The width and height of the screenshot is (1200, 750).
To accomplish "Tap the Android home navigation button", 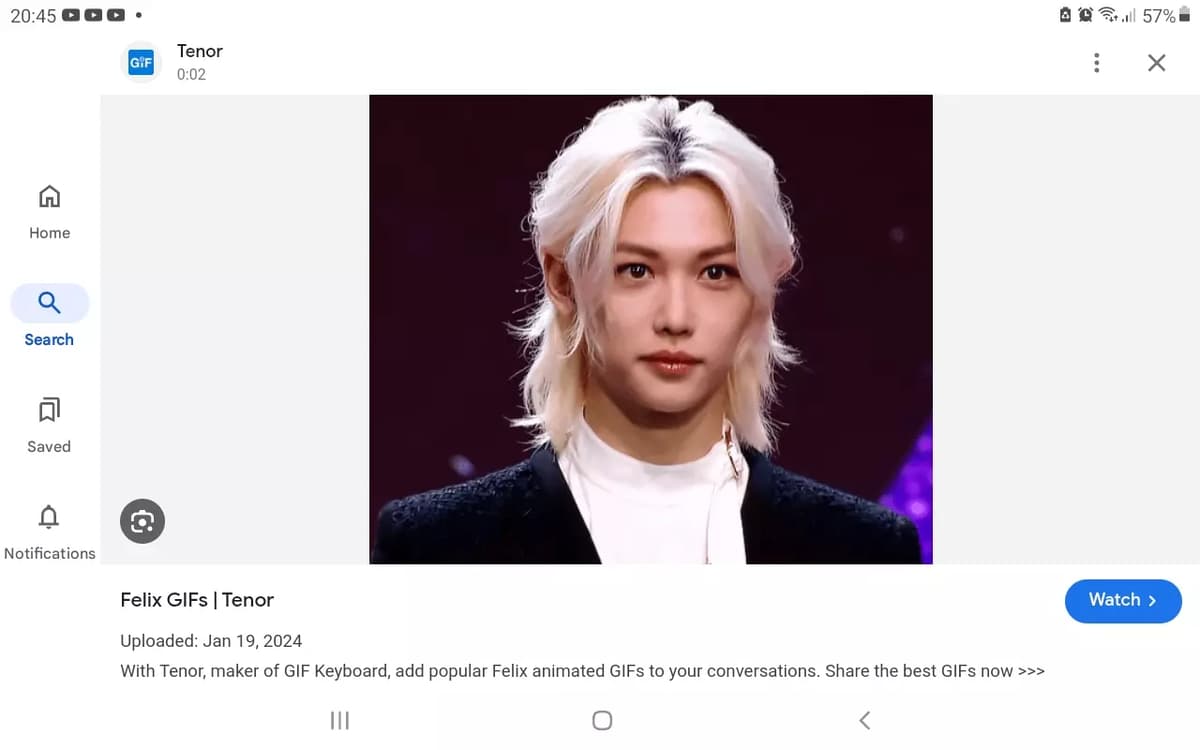I will pos(602,720).
